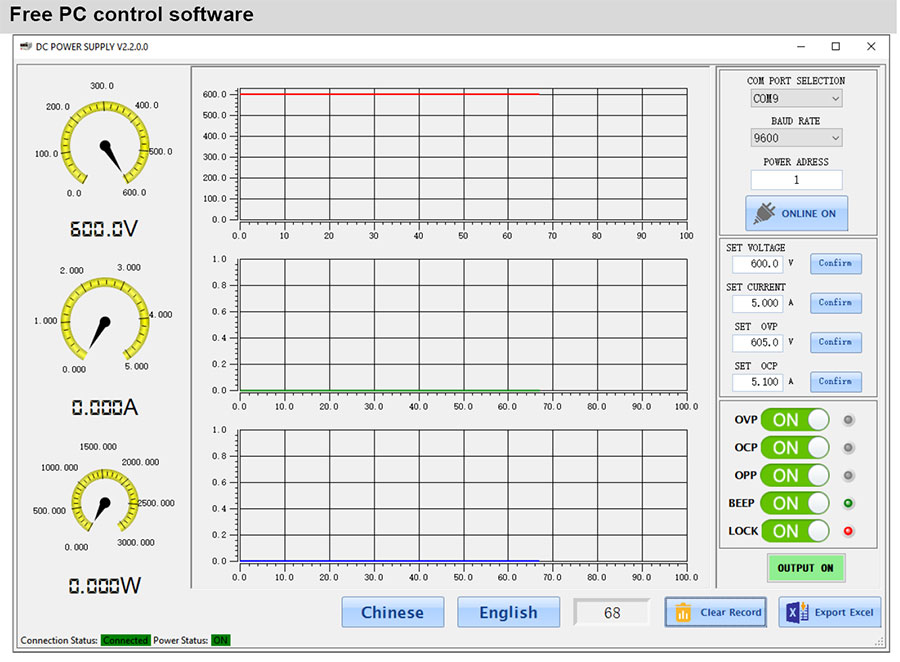The width and height of the screenshot is (900, 662).
Task: Click the power chart with blue trace
Action: click(463, 495)
